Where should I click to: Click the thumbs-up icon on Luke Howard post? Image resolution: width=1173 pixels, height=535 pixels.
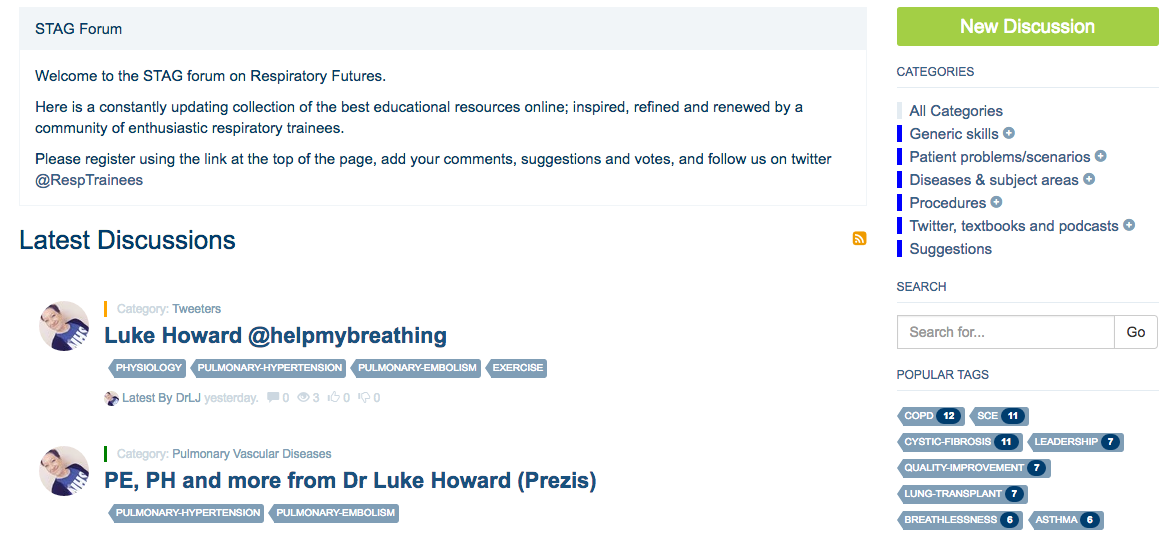[x=334, y=398]
